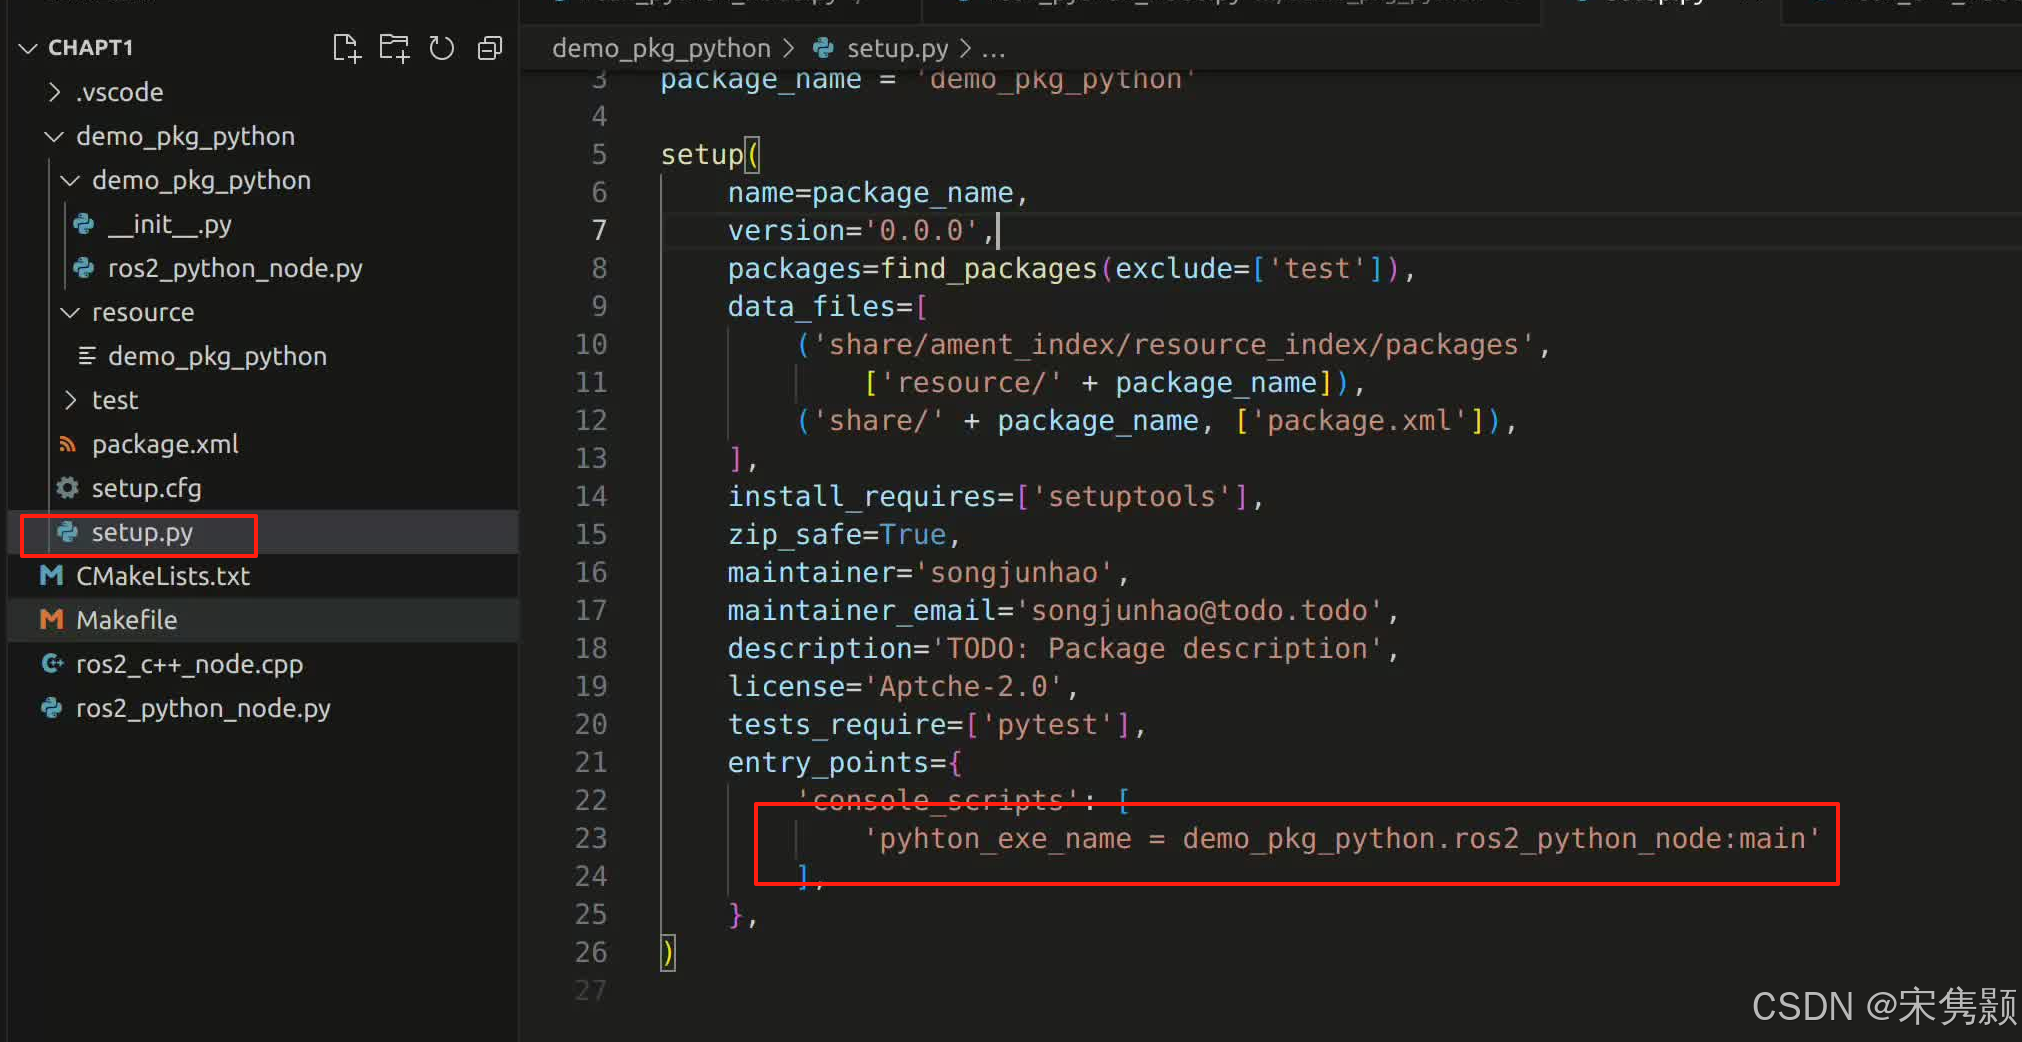The image size is (2022, 1042).
Task: Click demo_pkg_python in the breadcrumb
Action: (661, 48)
